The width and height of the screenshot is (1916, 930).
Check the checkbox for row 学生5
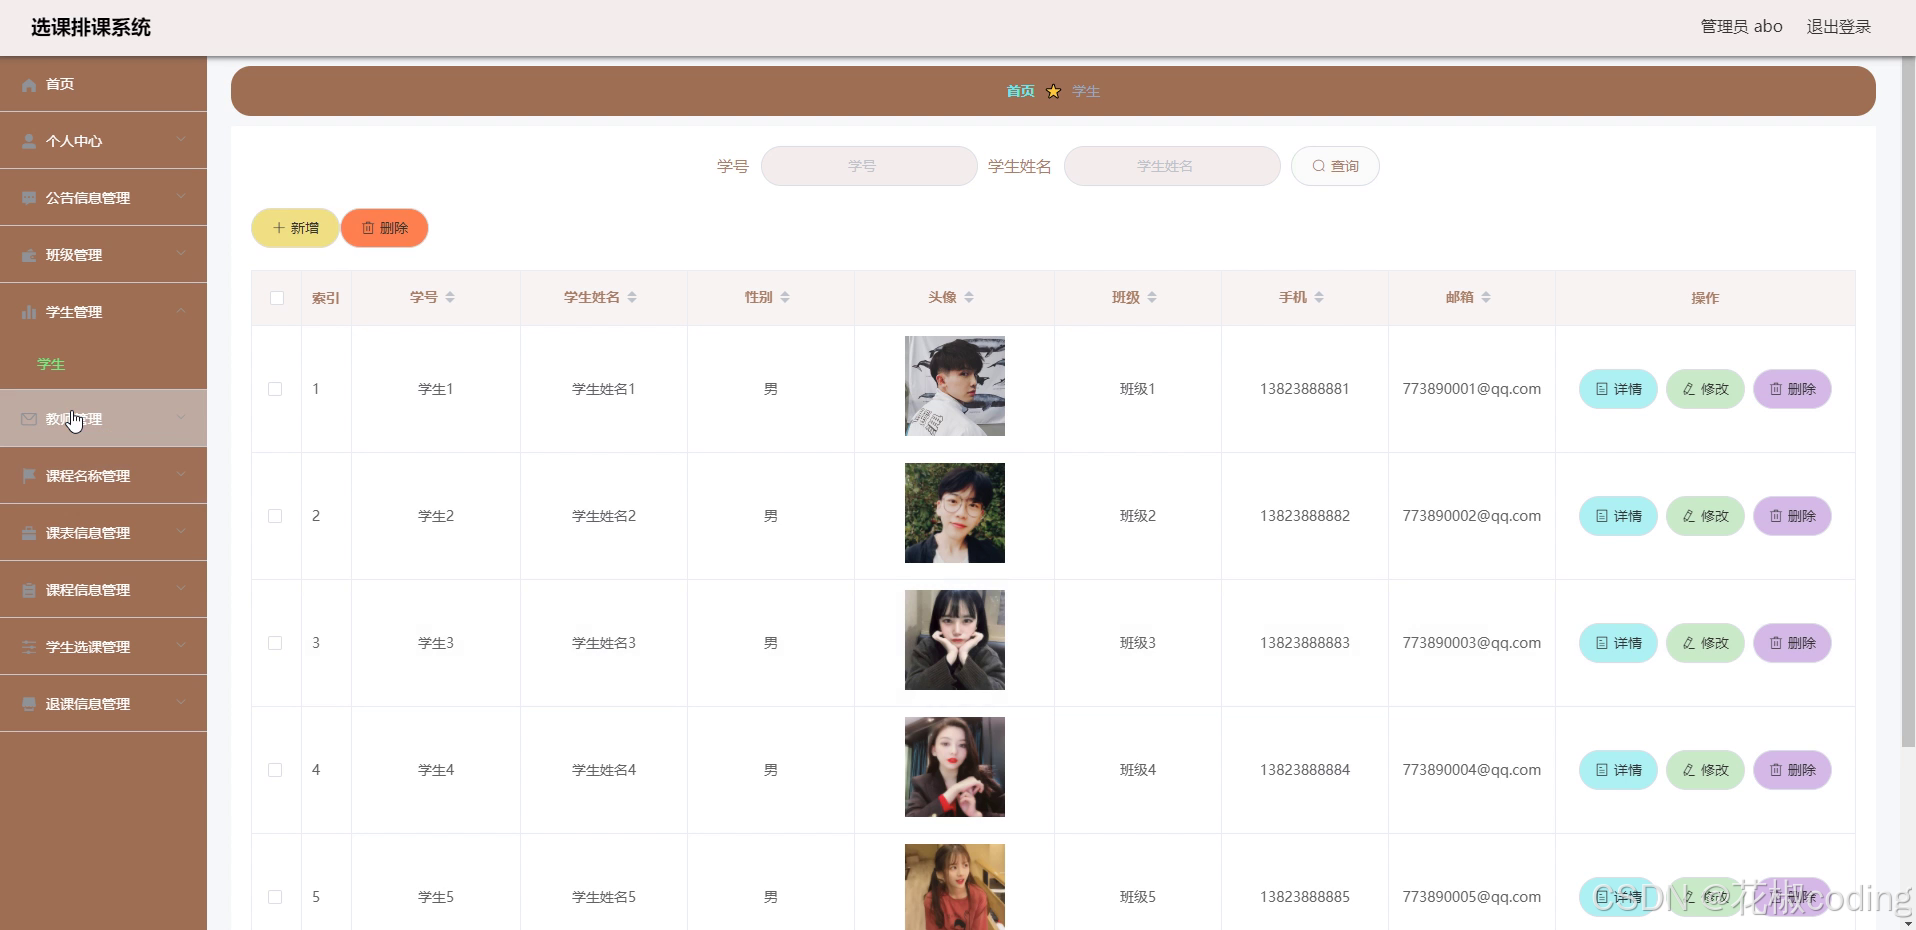click(275, 897)
